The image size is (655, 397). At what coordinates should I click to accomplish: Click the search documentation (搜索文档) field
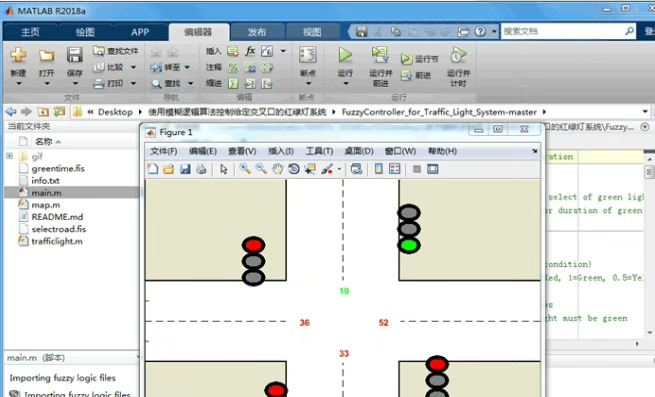click(563, 31)
